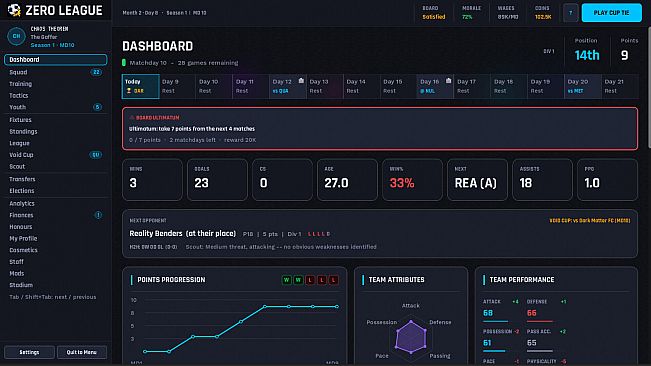Image resolution: width=651 pixels, height=366 pixels.
Task: Click the Defense 66 performance bar
Action: point(539,321)
